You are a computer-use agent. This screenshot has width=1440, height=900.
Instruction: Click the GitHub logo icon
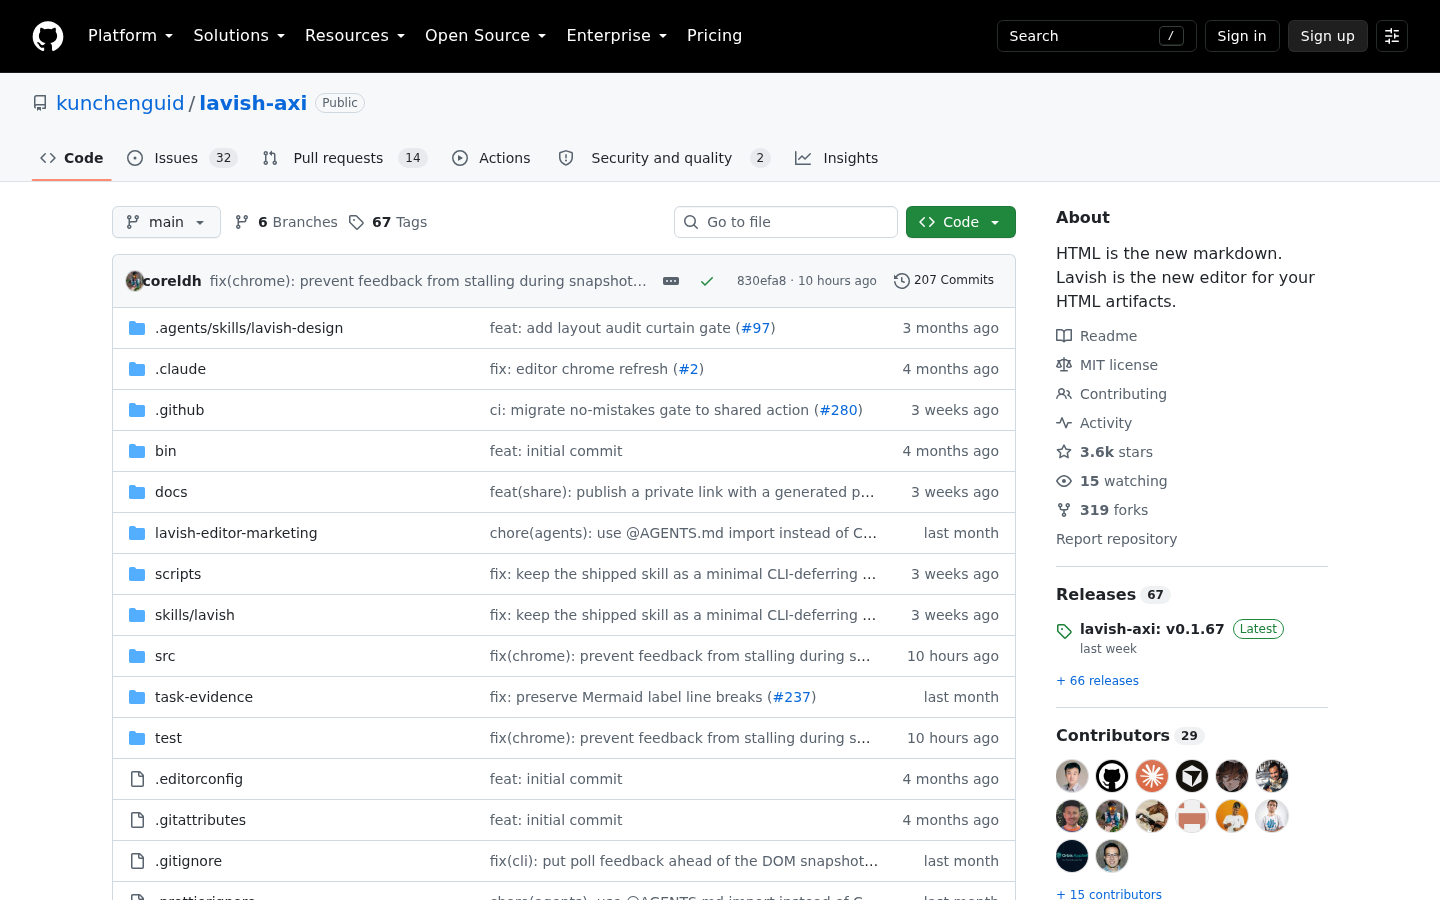click(x=48, y=36)
